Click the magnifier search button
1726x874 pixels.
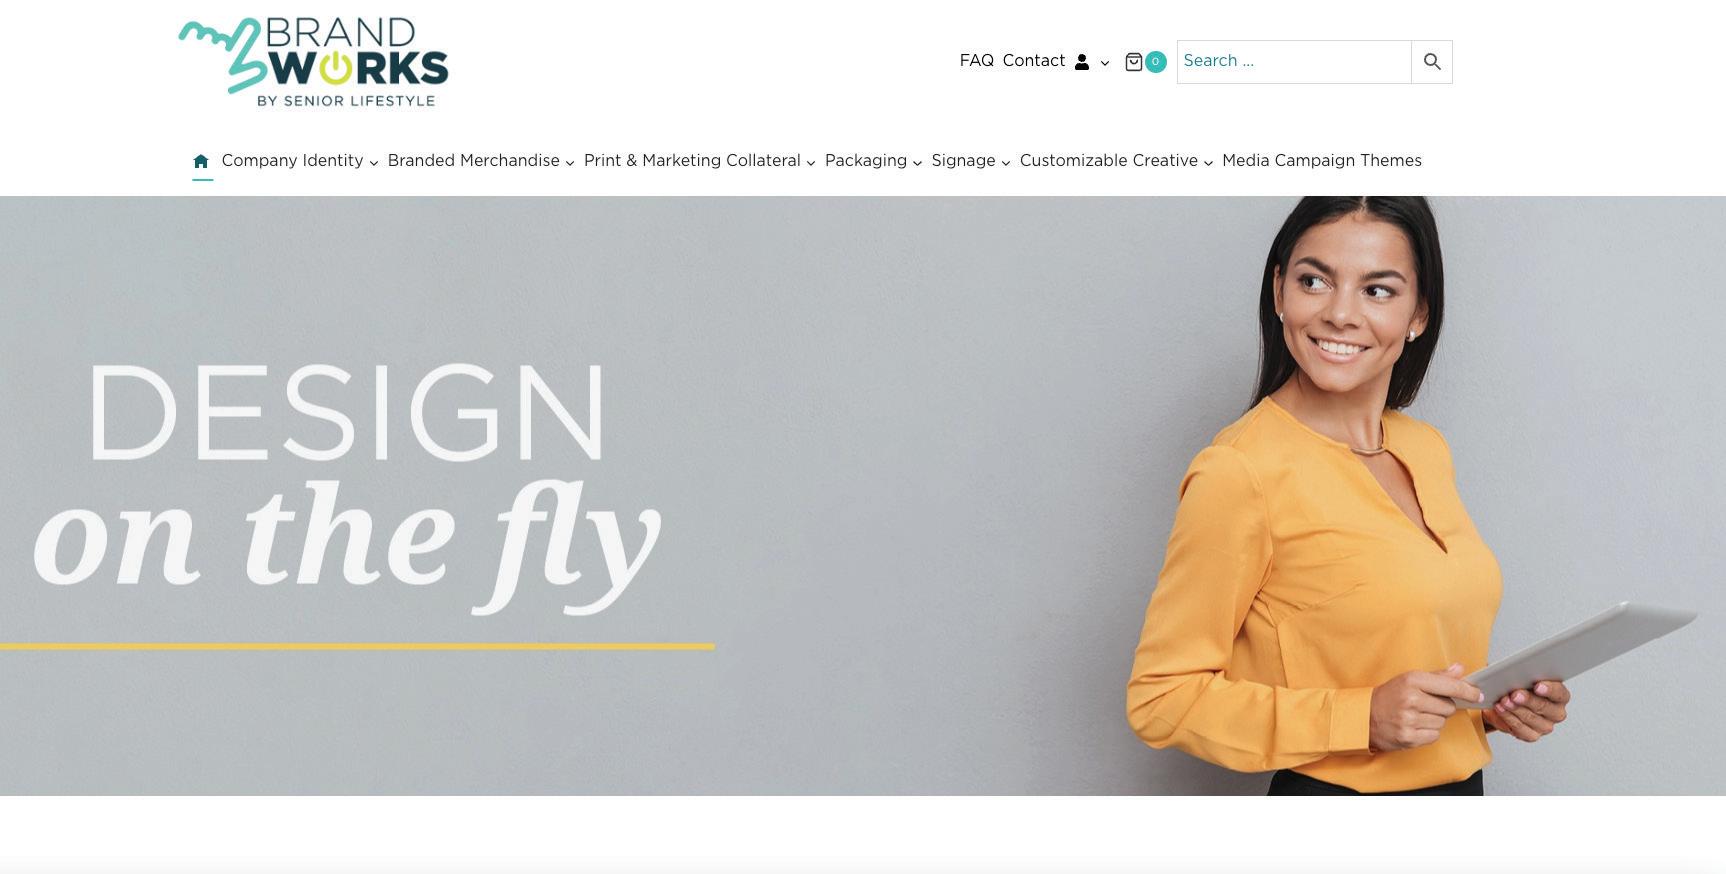click(x=1432, y=62)
